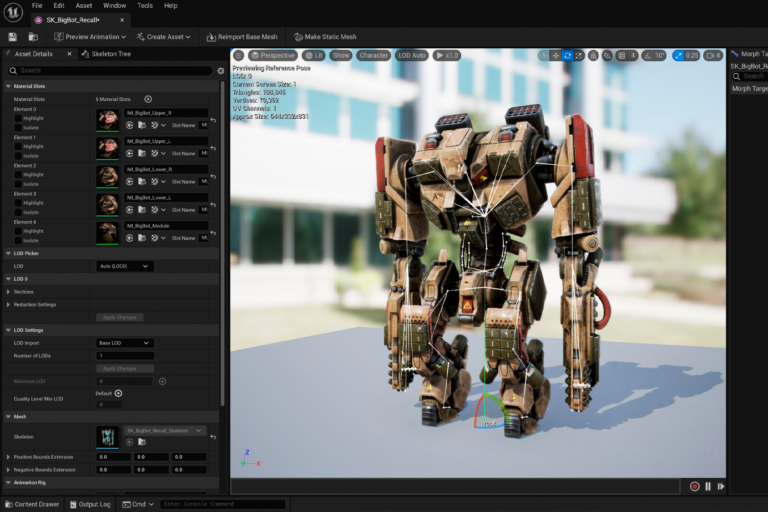768x512 pixels.
Task: Use selected asset for Element 2 material
Action: pyautogui.click(x=129, y=182)
